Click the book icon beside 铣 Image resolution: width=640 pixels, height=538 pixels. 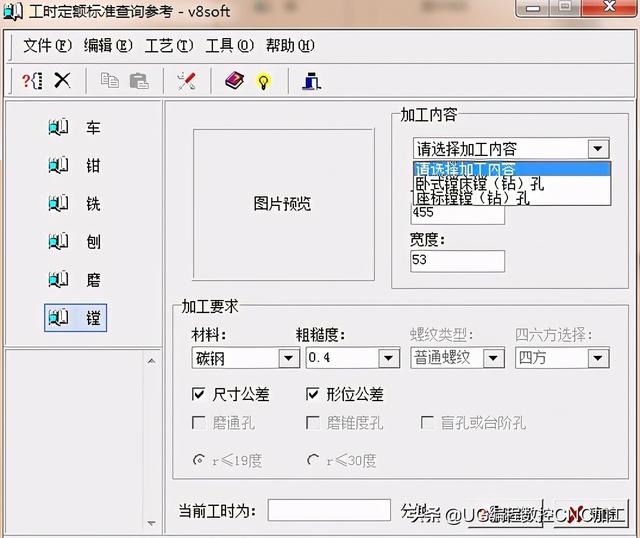click(x=58, y=203)
